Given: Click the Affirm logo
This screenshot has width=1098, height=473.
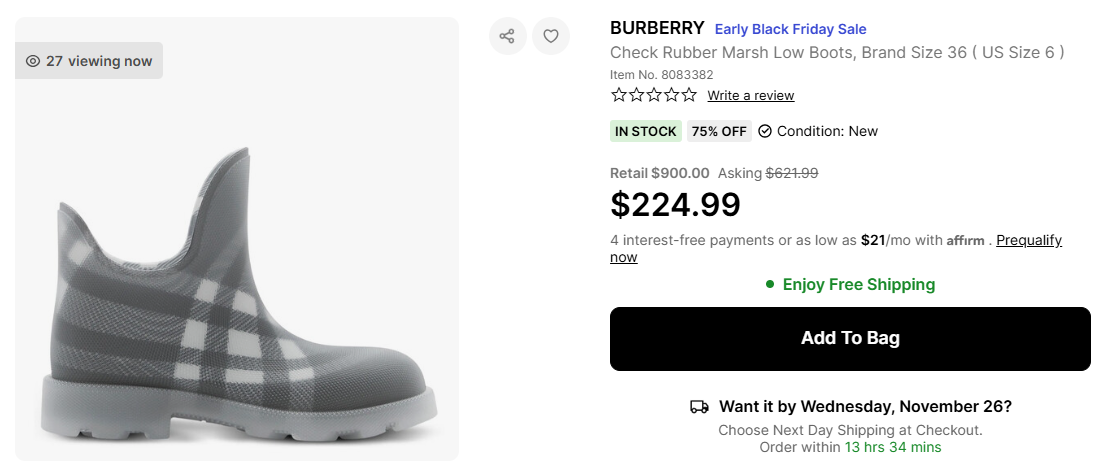Looking at the screenshot, I should click(x=966, y=241).
